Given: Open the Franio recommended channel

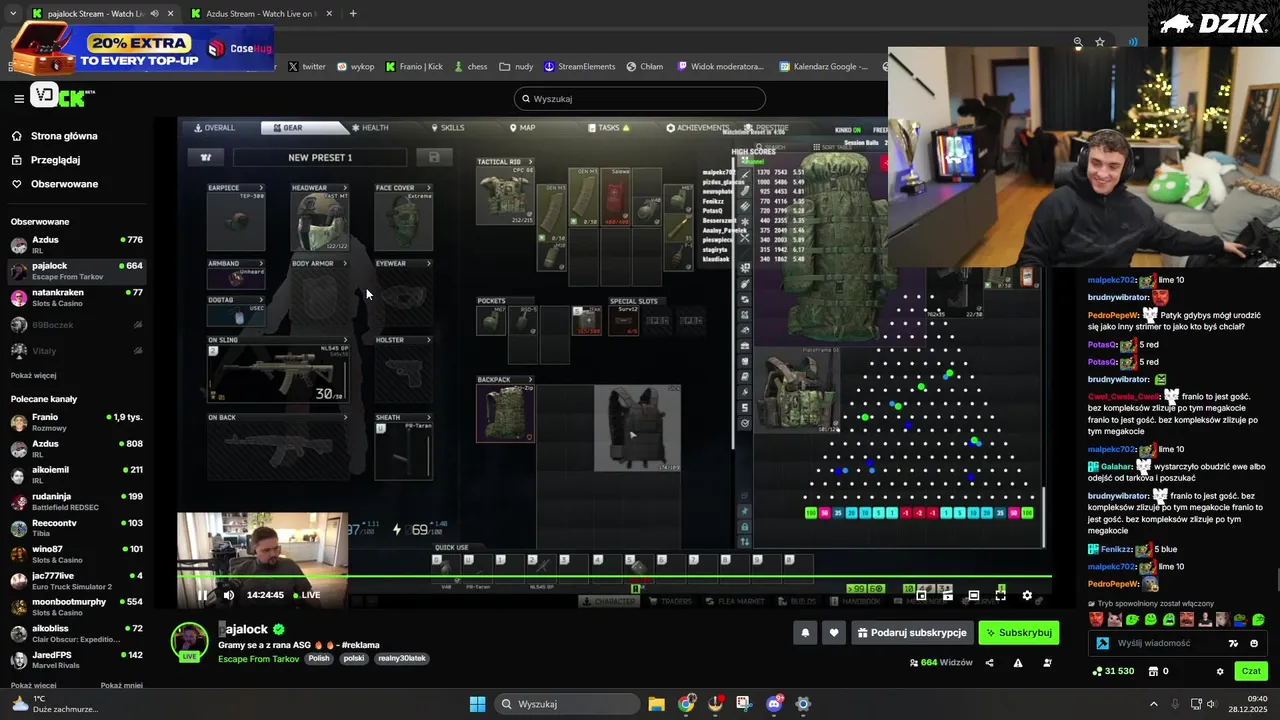Looking at the screenshot, I should tap(77, 422).
